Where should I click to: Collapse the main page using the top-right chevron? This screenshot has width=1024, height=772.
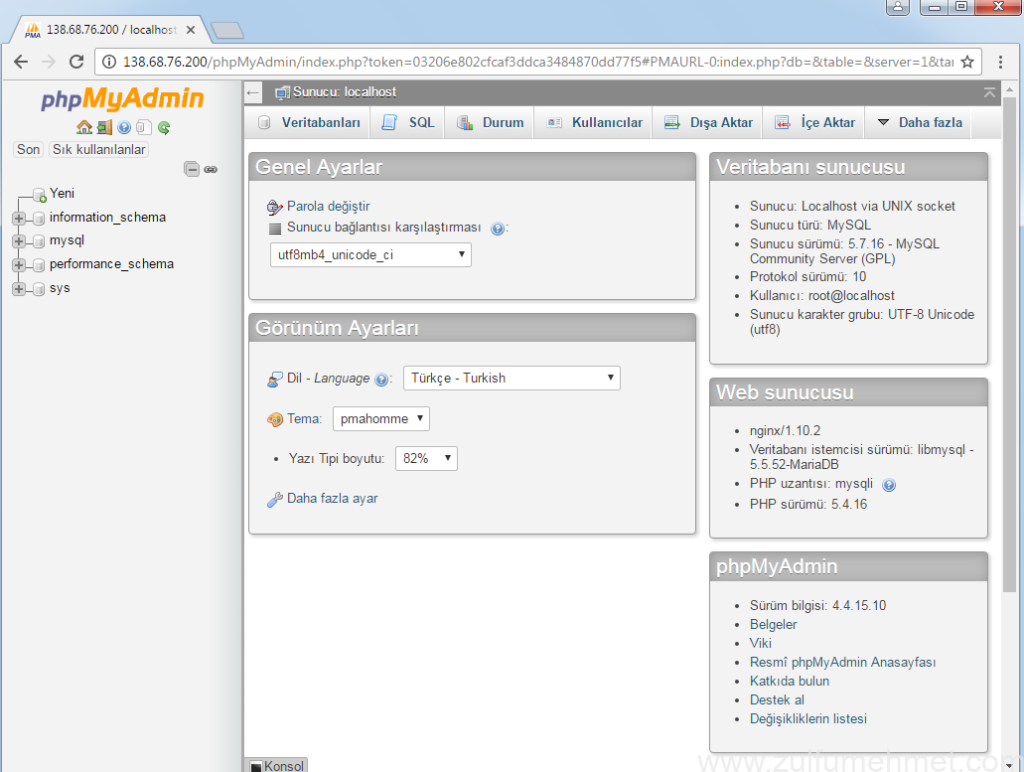pyautogui.click(x=989, y=92)
